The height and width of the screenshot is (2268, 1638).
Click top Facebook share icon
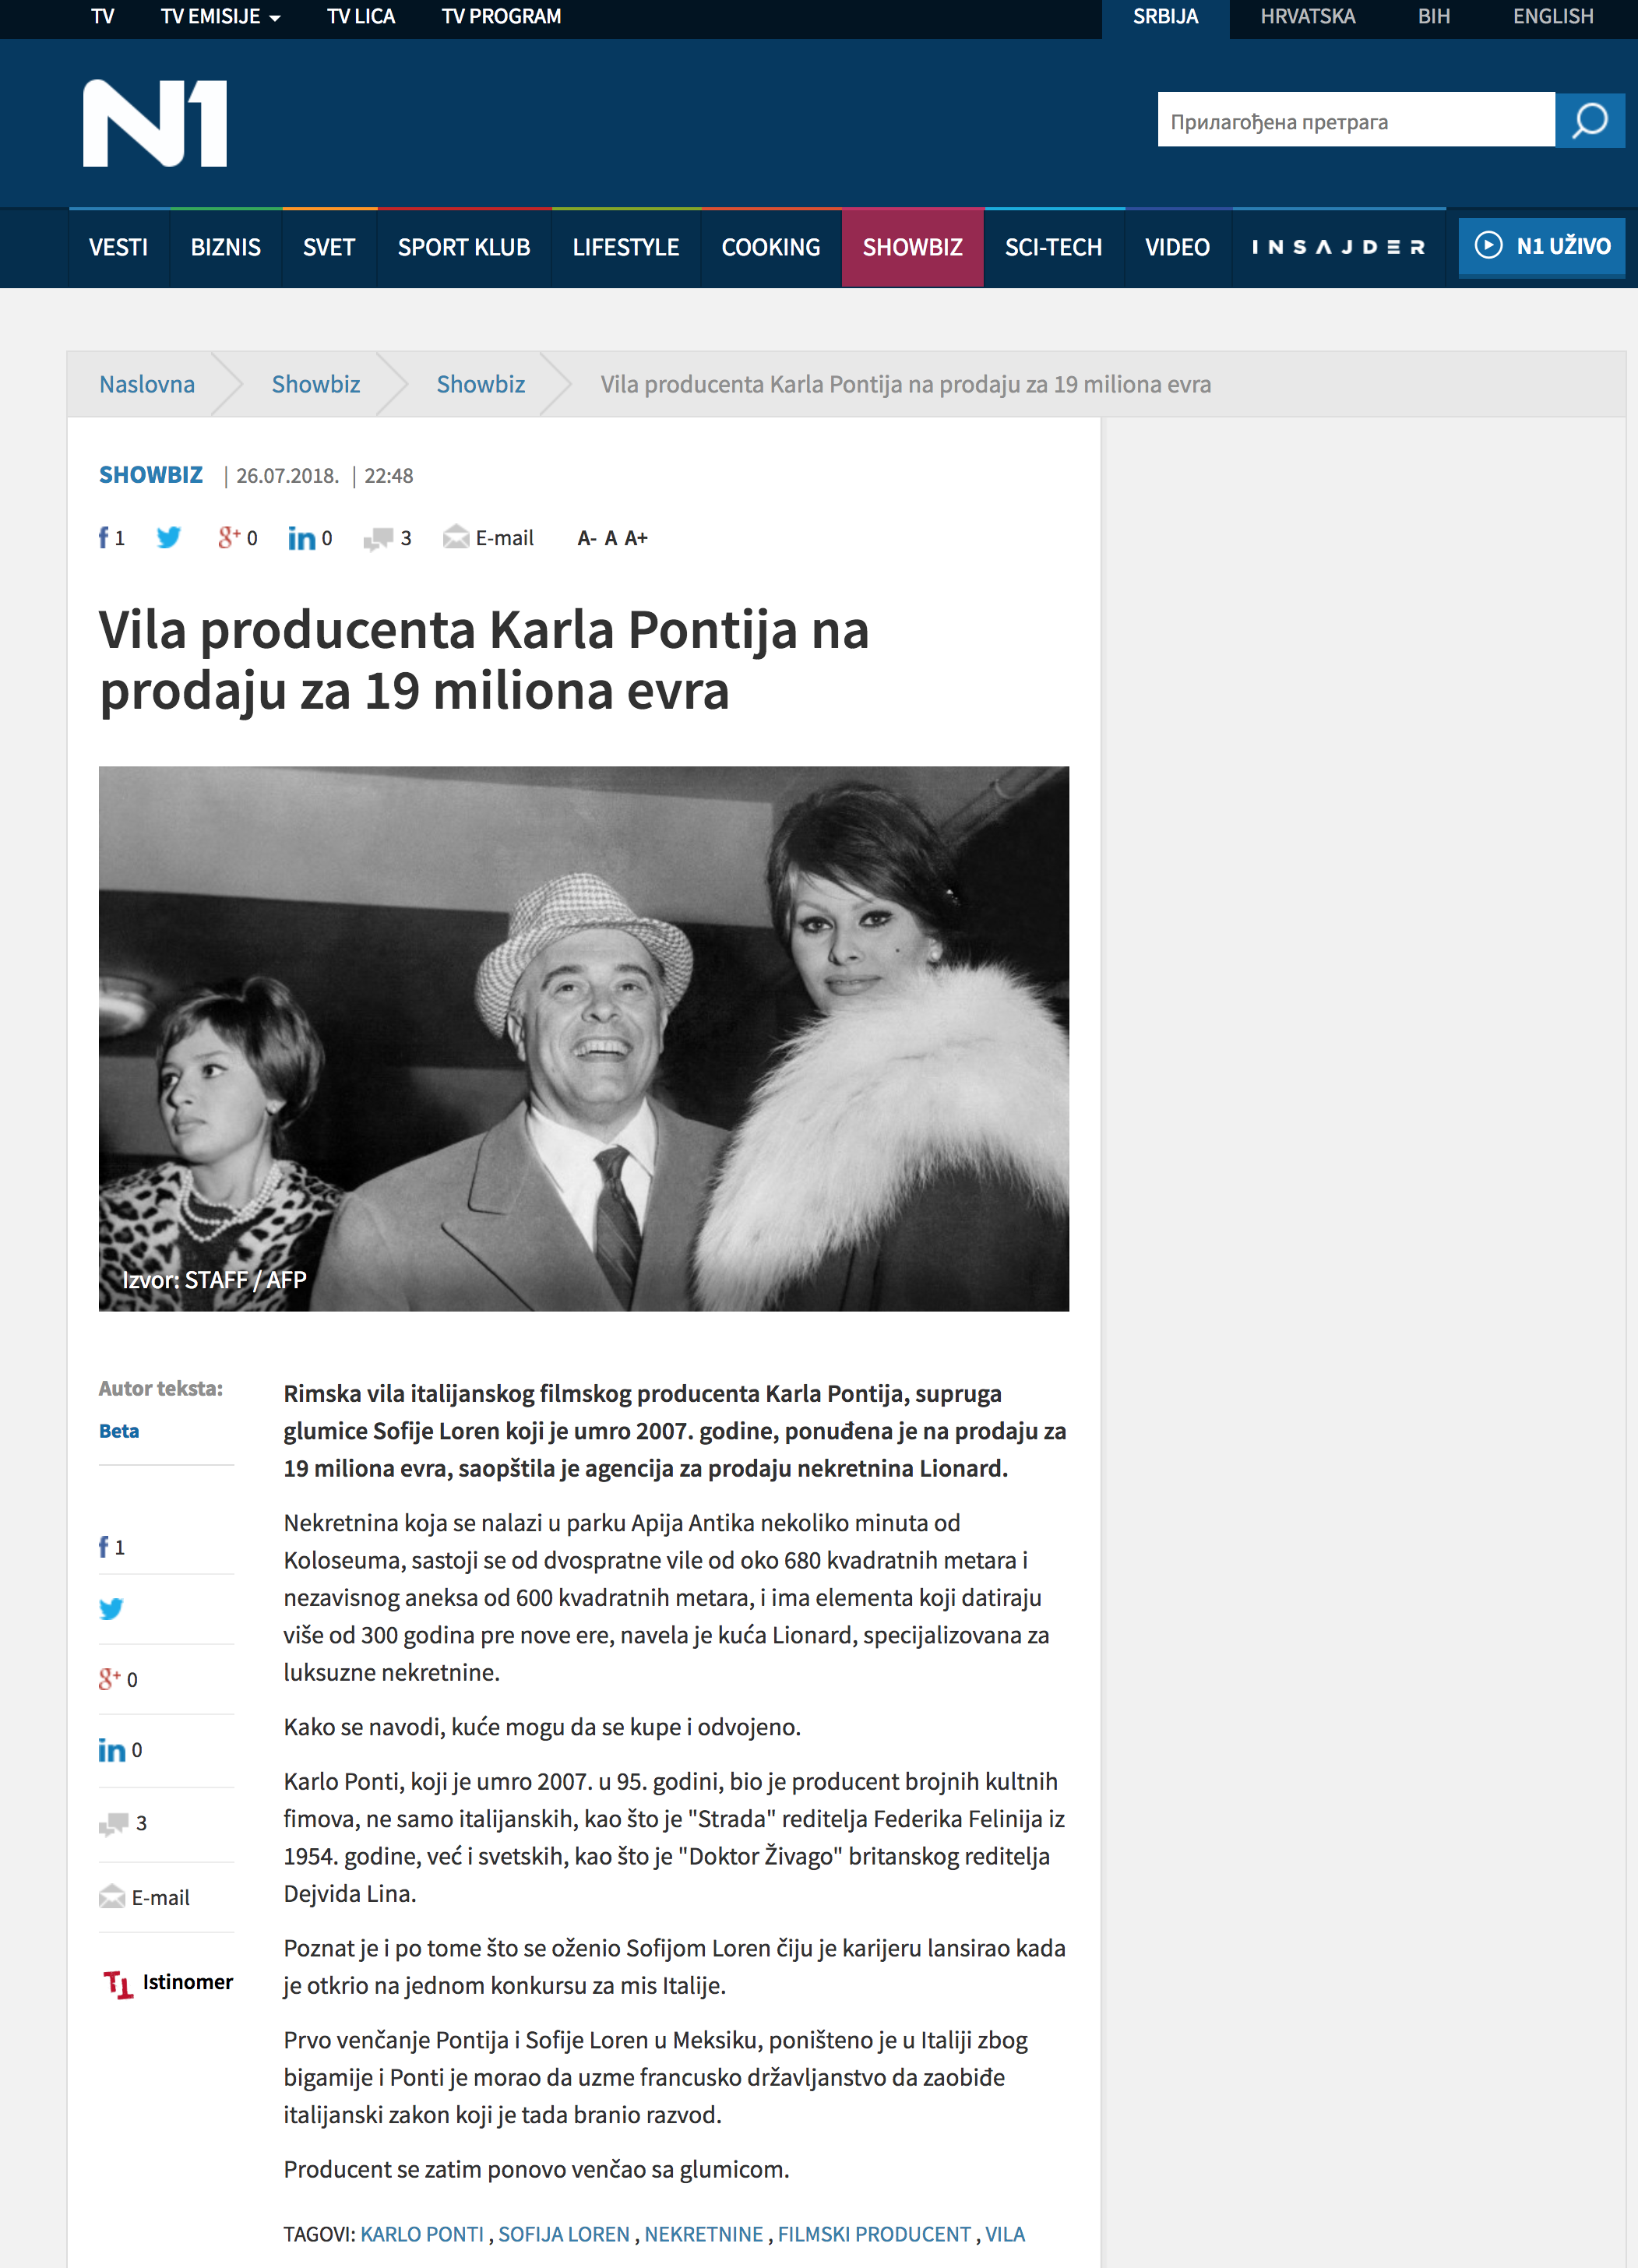(104, 538)
